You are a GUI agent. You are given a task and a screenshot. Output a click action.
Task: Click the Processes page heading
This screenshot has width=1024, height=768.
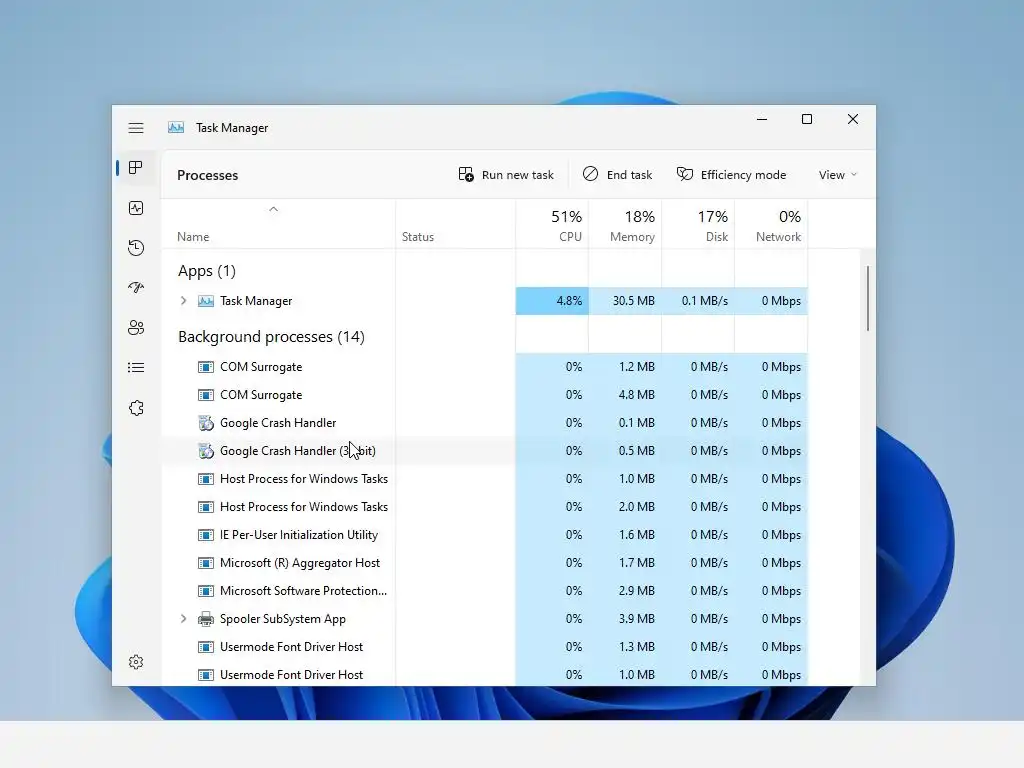click(208, 175)
